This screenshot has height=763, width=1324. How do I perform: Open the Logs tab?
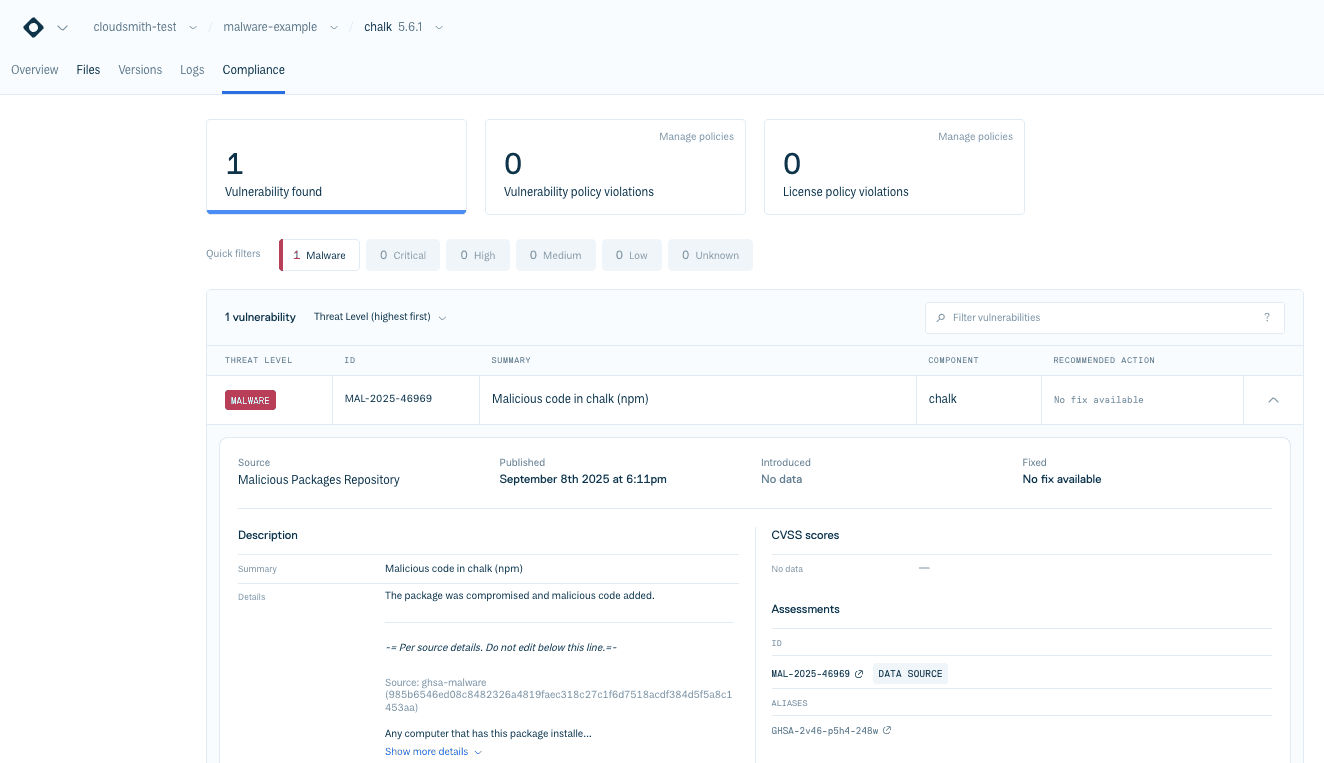[x=192, y=70]
